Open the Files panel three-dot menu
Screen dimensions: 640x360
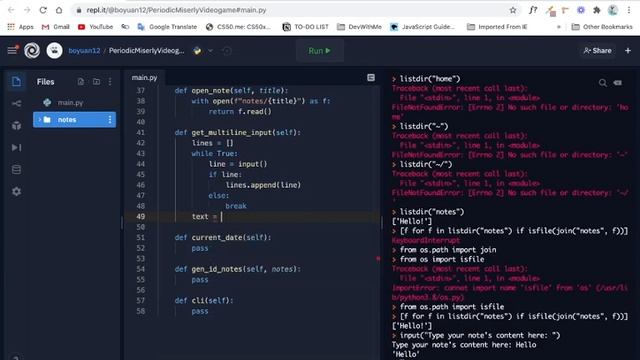coord(110,82)
